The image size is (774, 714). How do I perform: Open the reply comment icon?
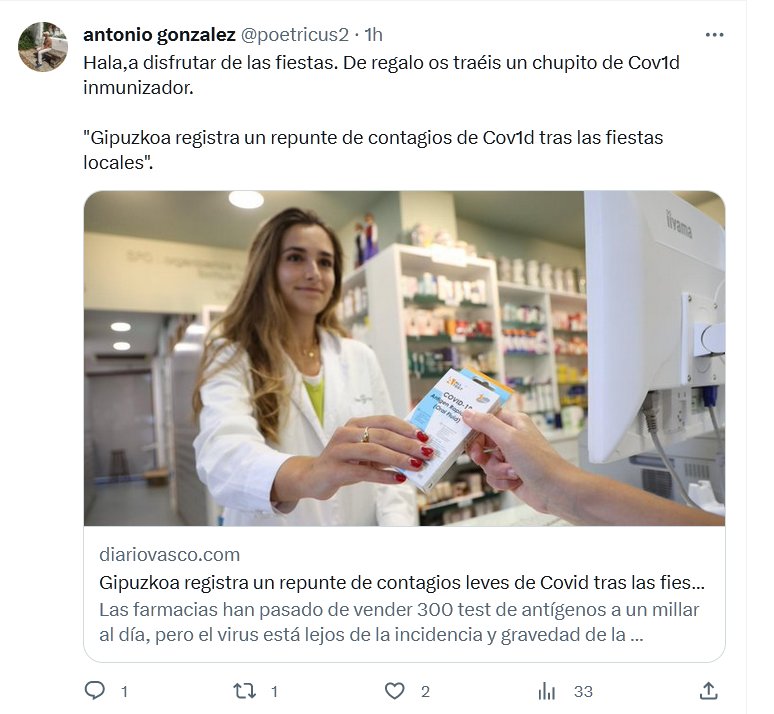95,691
